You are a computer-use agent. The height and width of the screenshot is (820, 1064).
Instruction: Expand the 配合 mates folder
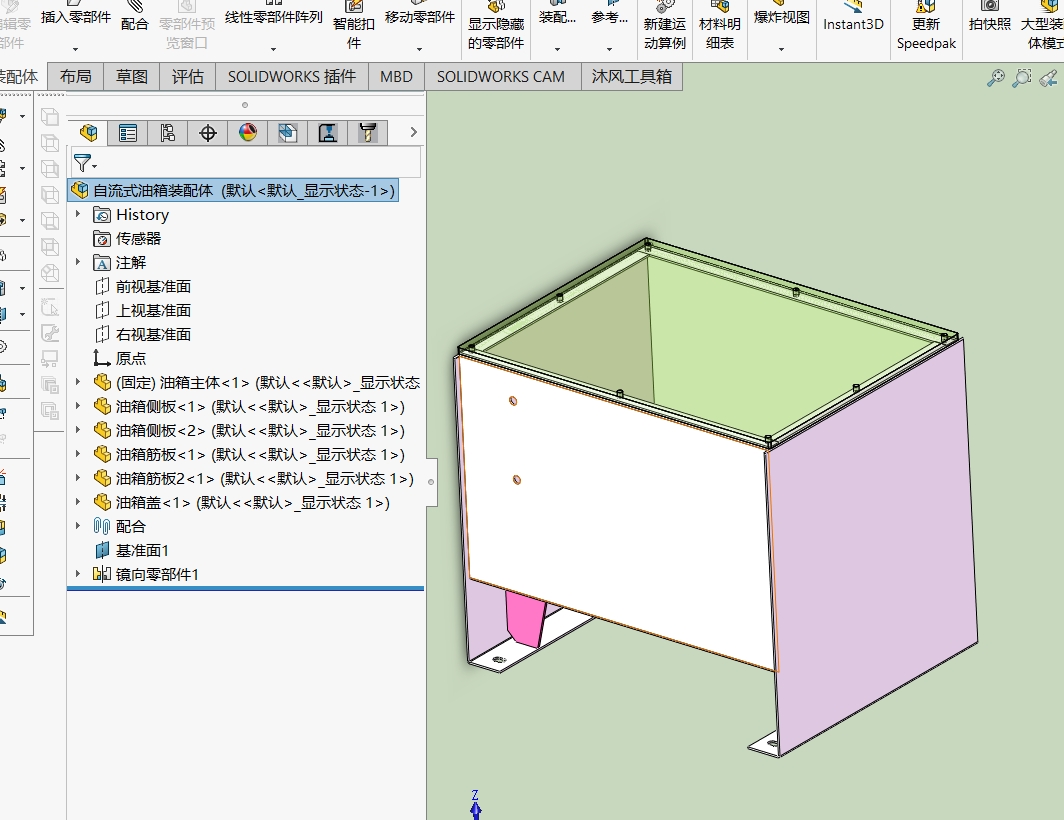coord(80,526)
